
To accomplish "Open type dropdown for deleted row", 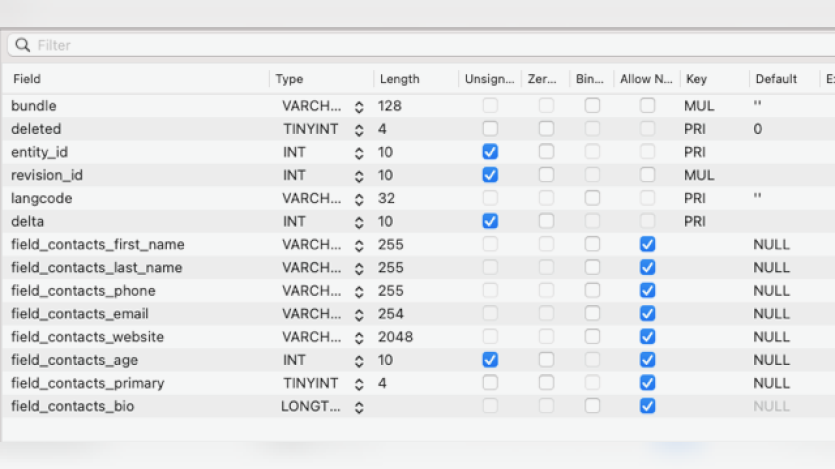I will [359, 129].
